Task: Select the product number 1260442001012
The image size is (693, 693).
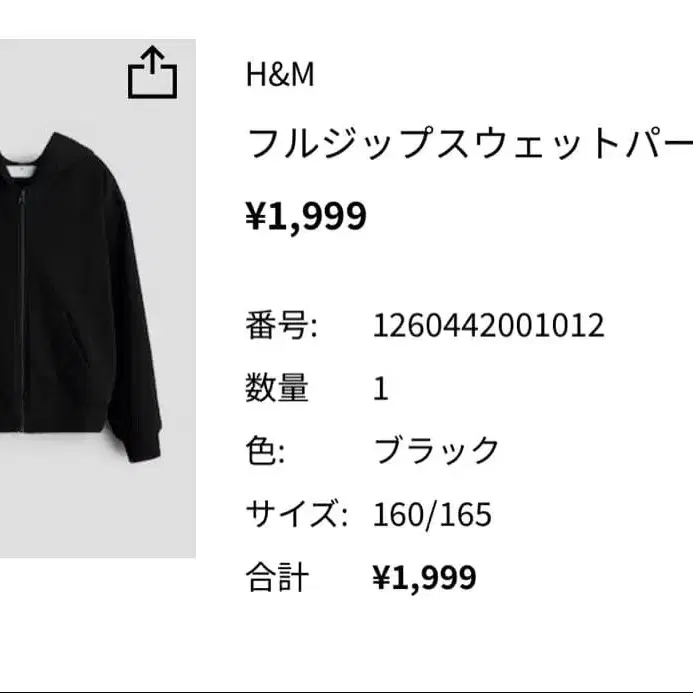Action: 488,326
